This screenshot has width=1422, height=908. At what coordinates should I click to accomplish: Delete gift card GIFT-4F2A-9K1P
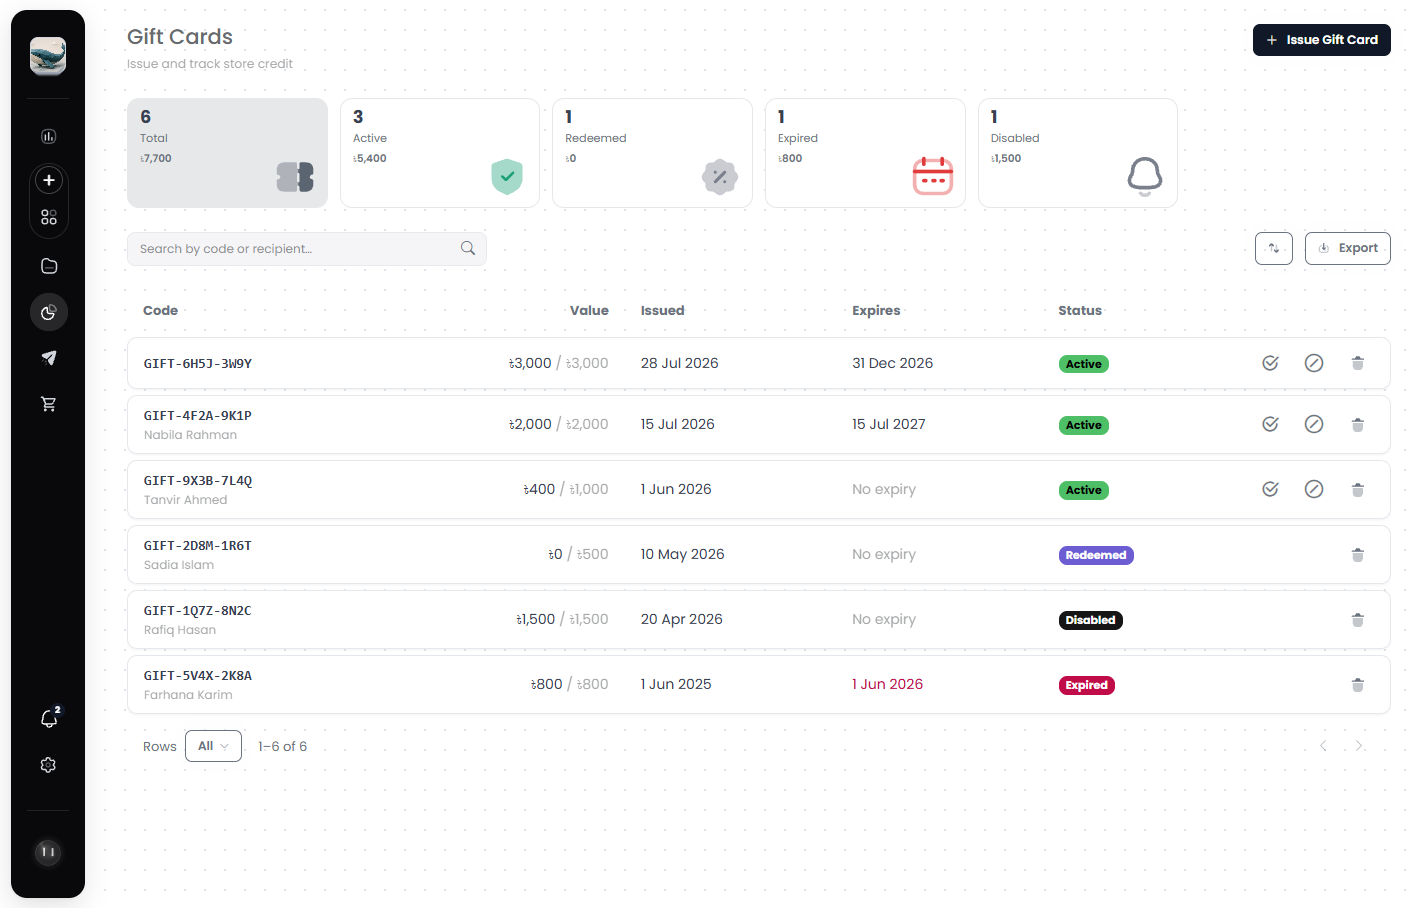click(1358, 424)
